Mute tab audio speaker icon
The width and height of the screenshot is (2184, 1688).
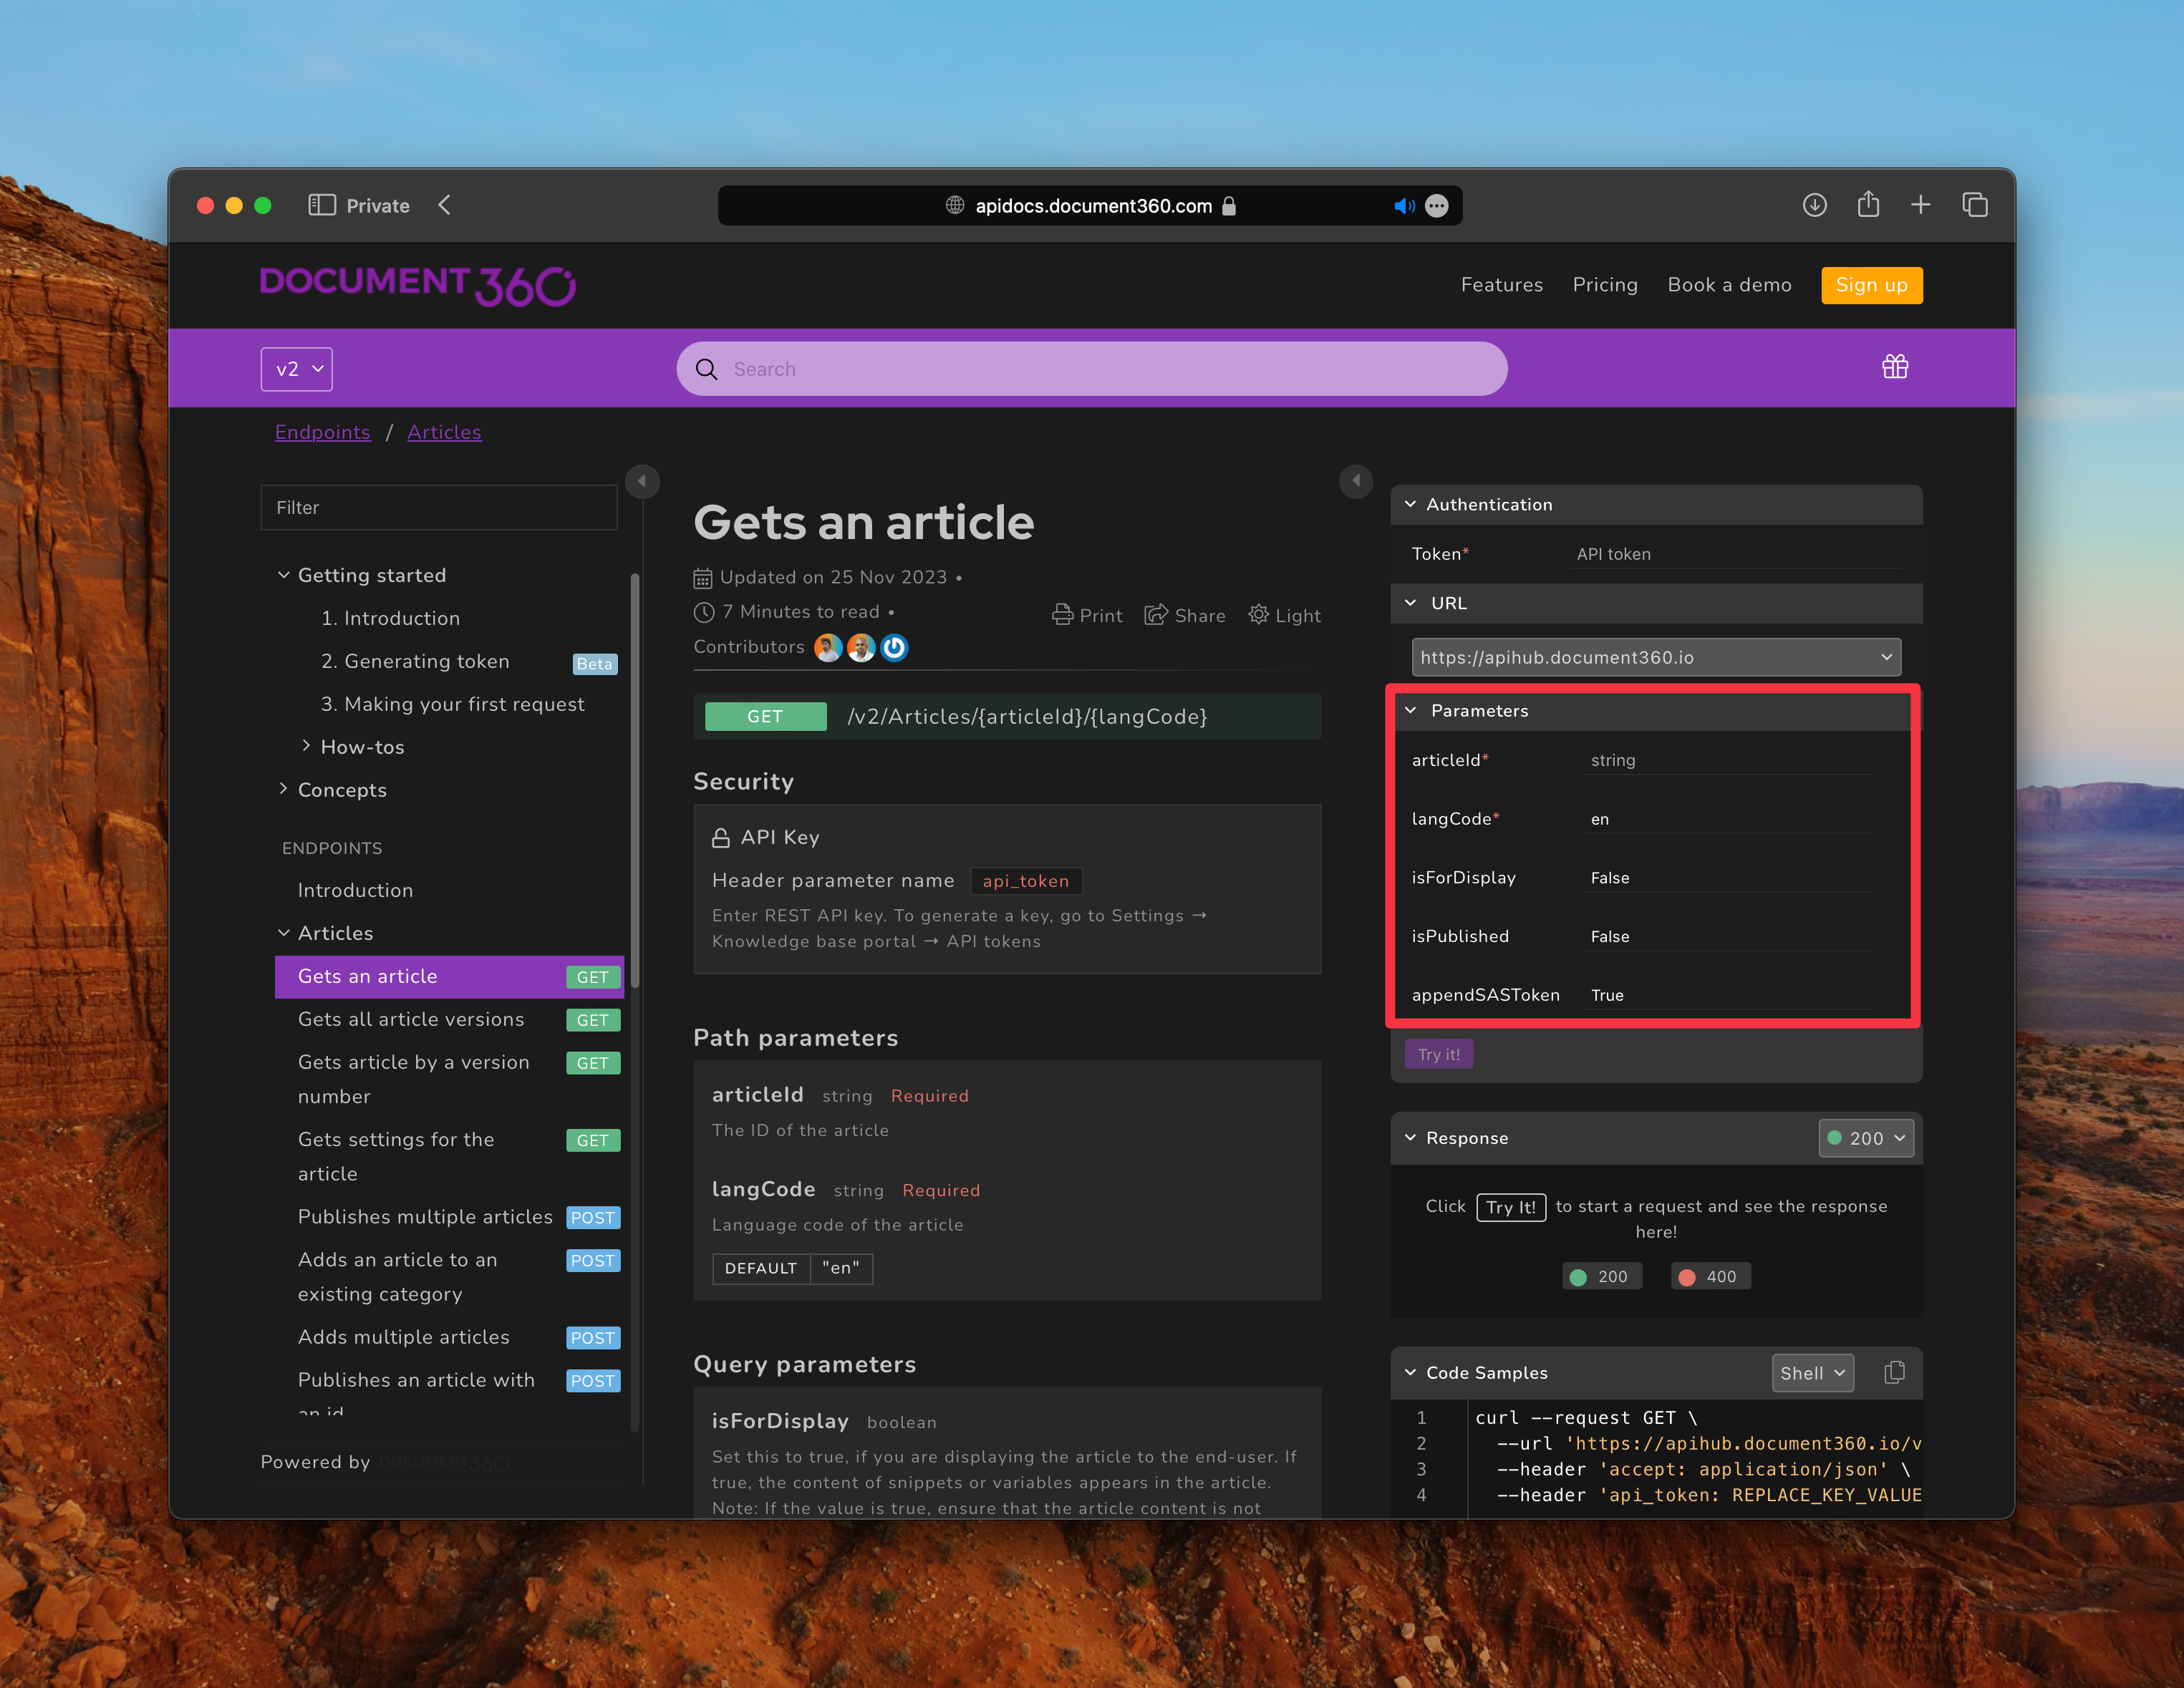point(1404,206)
